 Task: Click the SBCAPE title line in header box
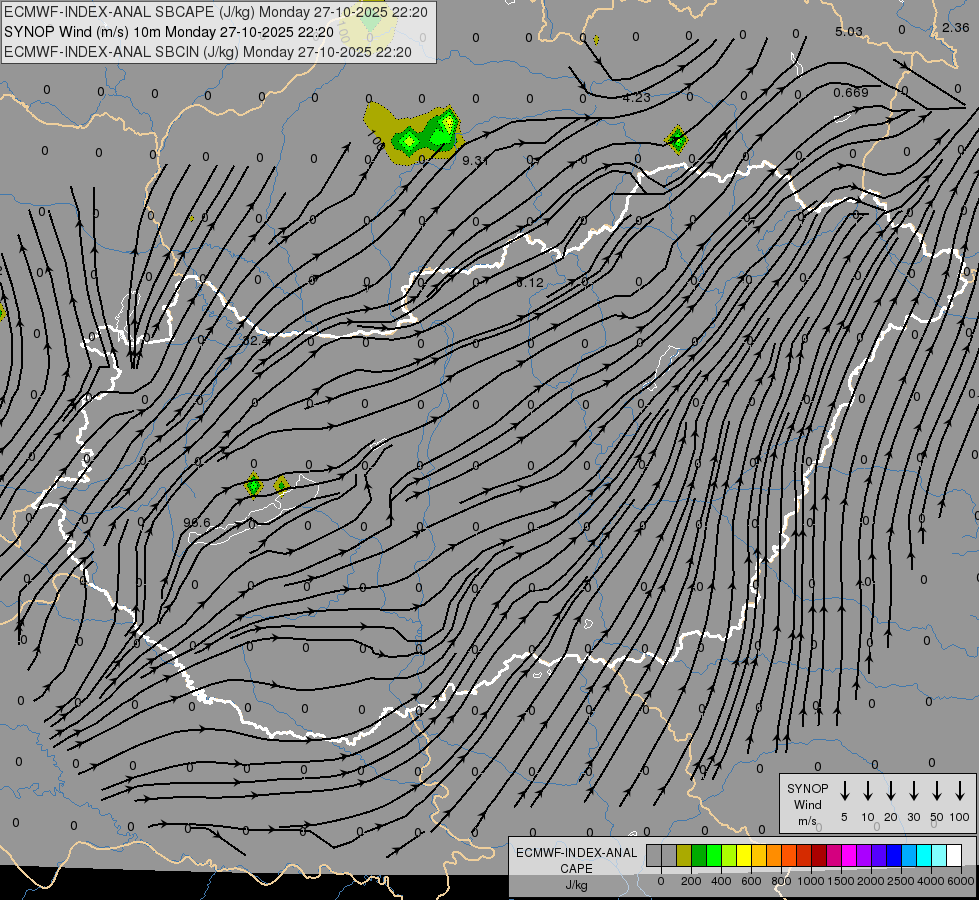216,12
